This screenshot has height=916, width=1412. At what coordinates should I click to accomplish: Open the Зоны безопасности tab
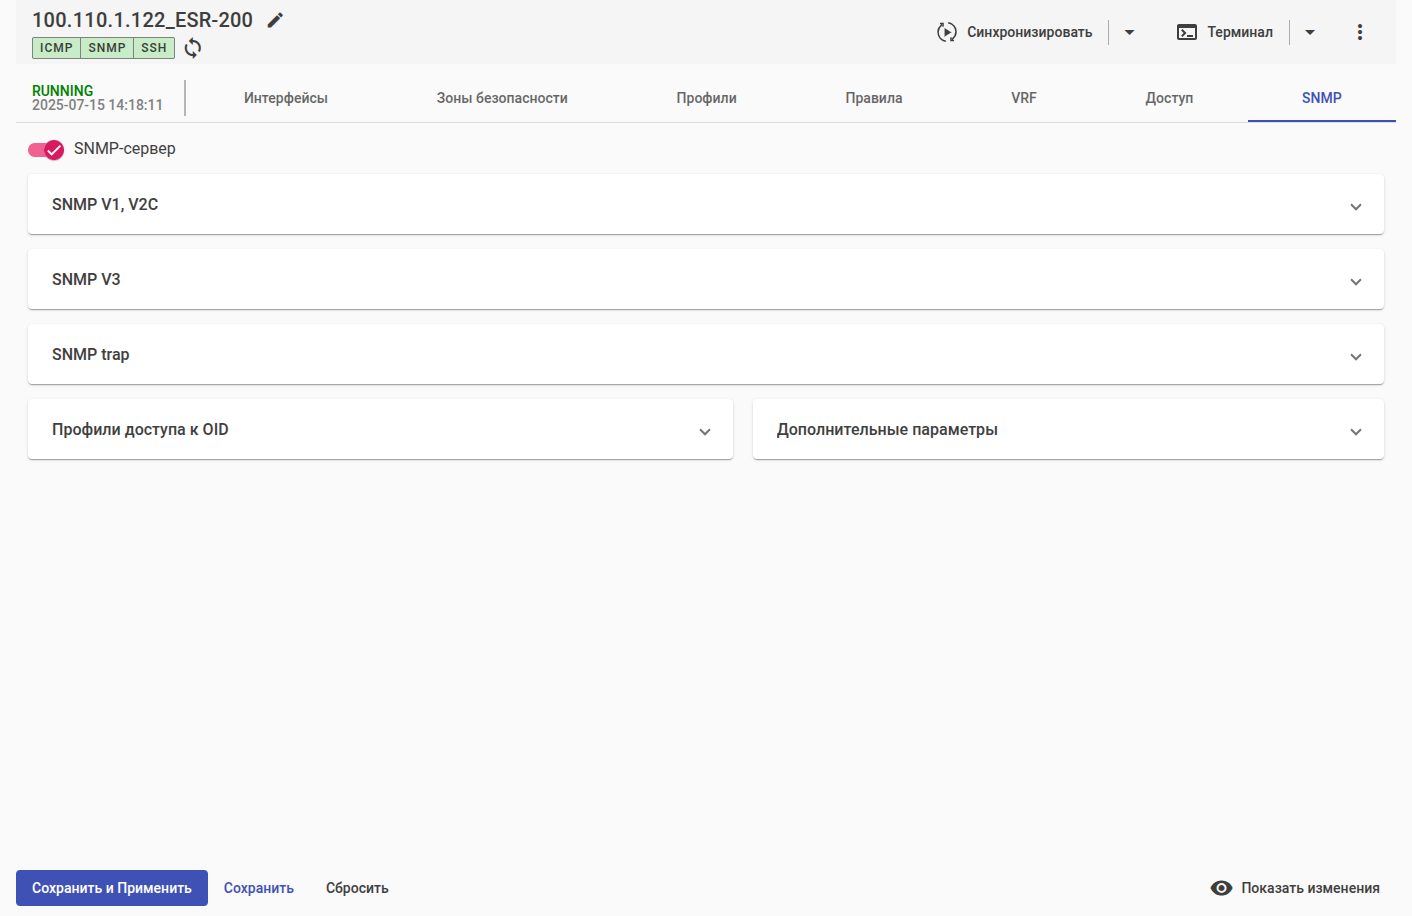[502, 98]
